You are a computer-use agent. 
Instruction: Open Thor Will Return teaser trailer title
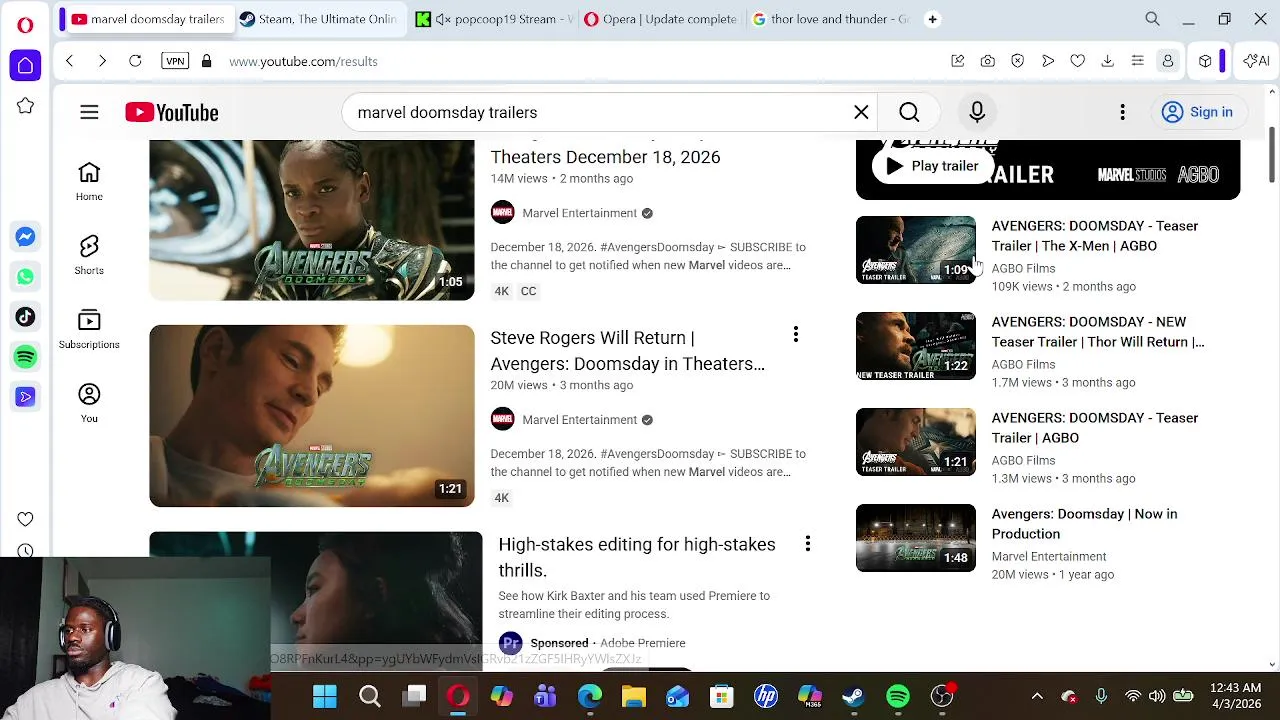pos(1097,332)
